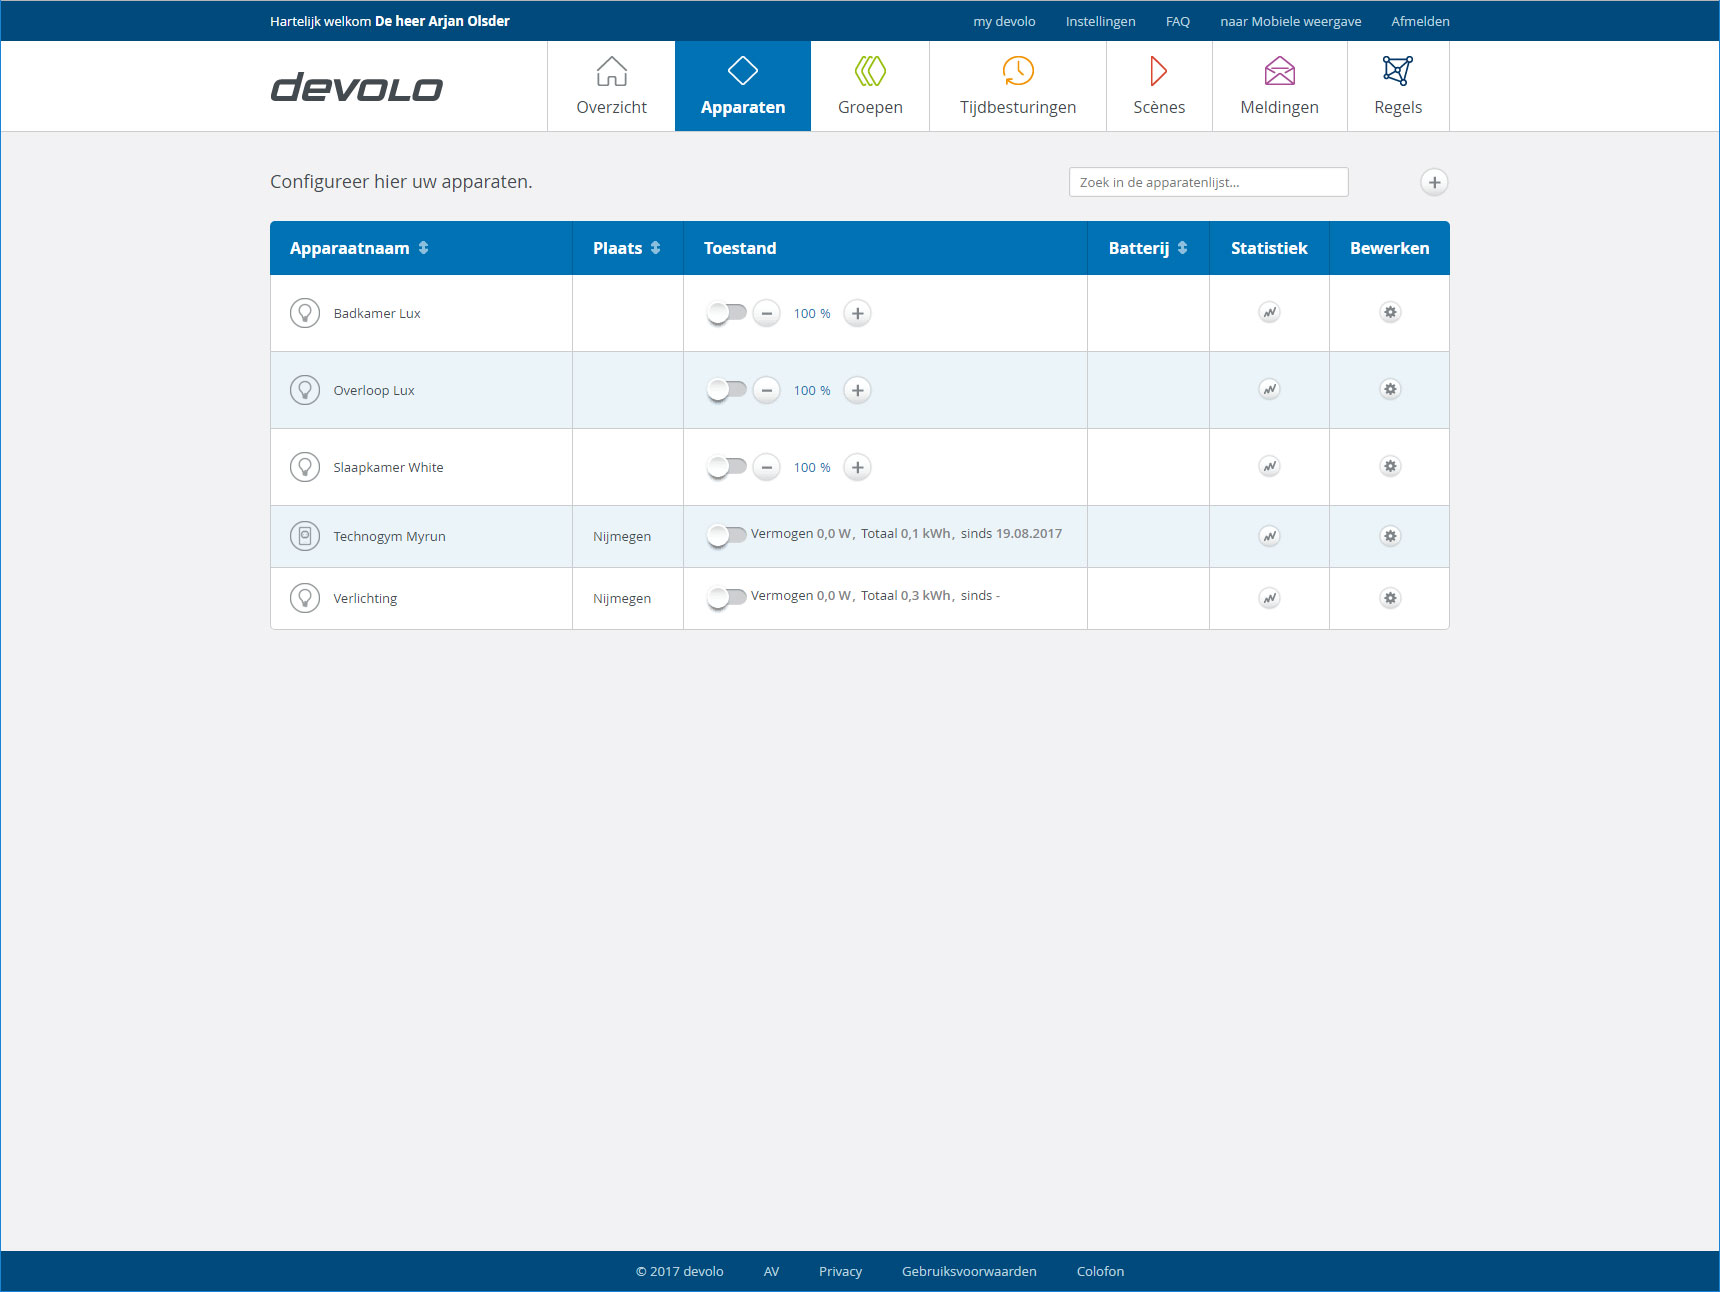Open Gebruiksvoorwaarden footer link
The image size is (1720, 1292).
click(969, 1271)
